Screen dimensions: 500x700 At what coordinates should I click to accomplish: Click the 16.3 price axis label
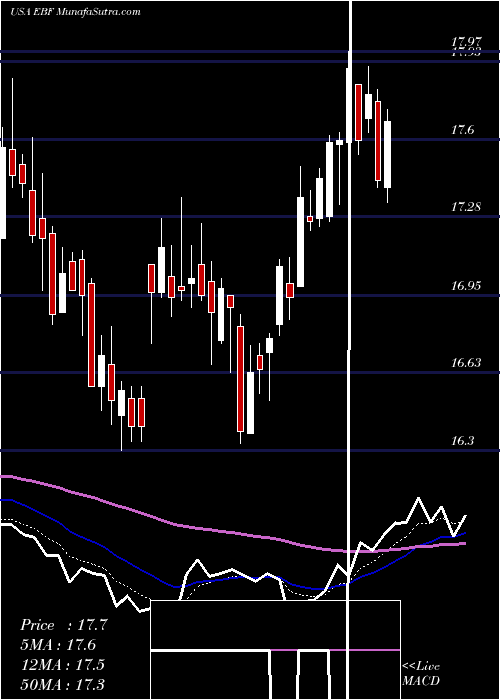tap(463, 441)
